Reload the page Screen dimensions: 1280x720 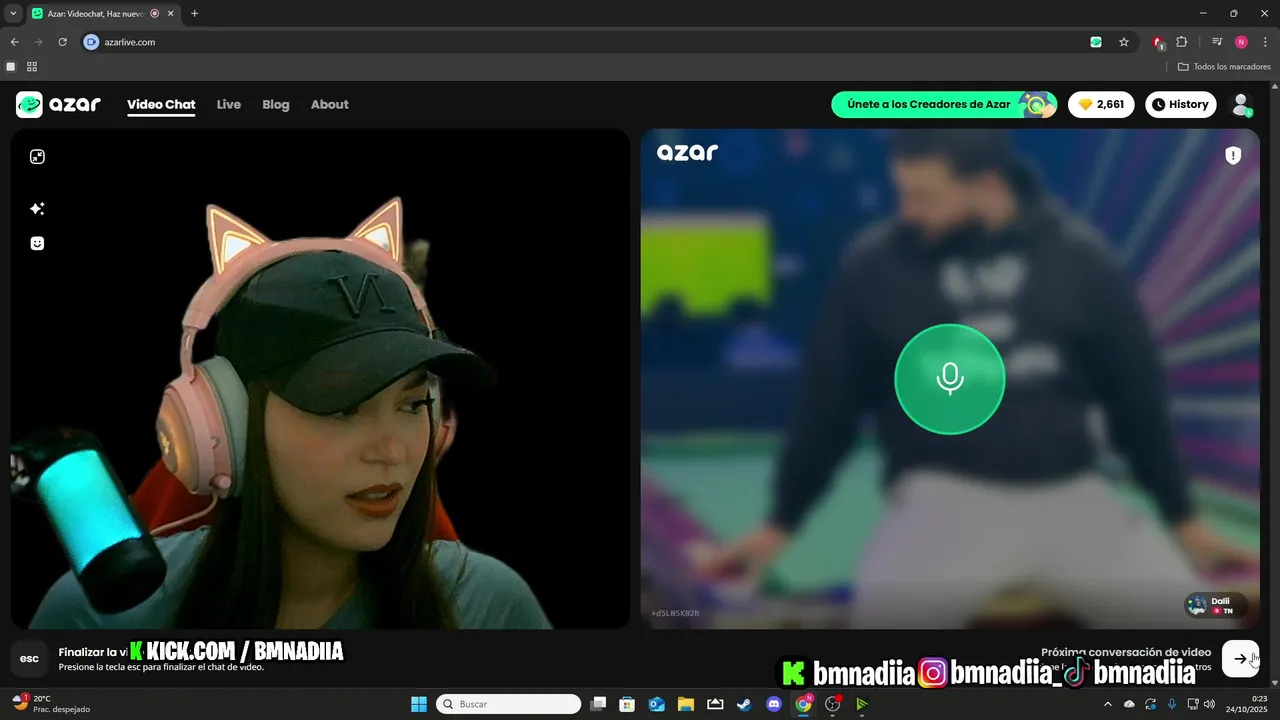(62, 42)
